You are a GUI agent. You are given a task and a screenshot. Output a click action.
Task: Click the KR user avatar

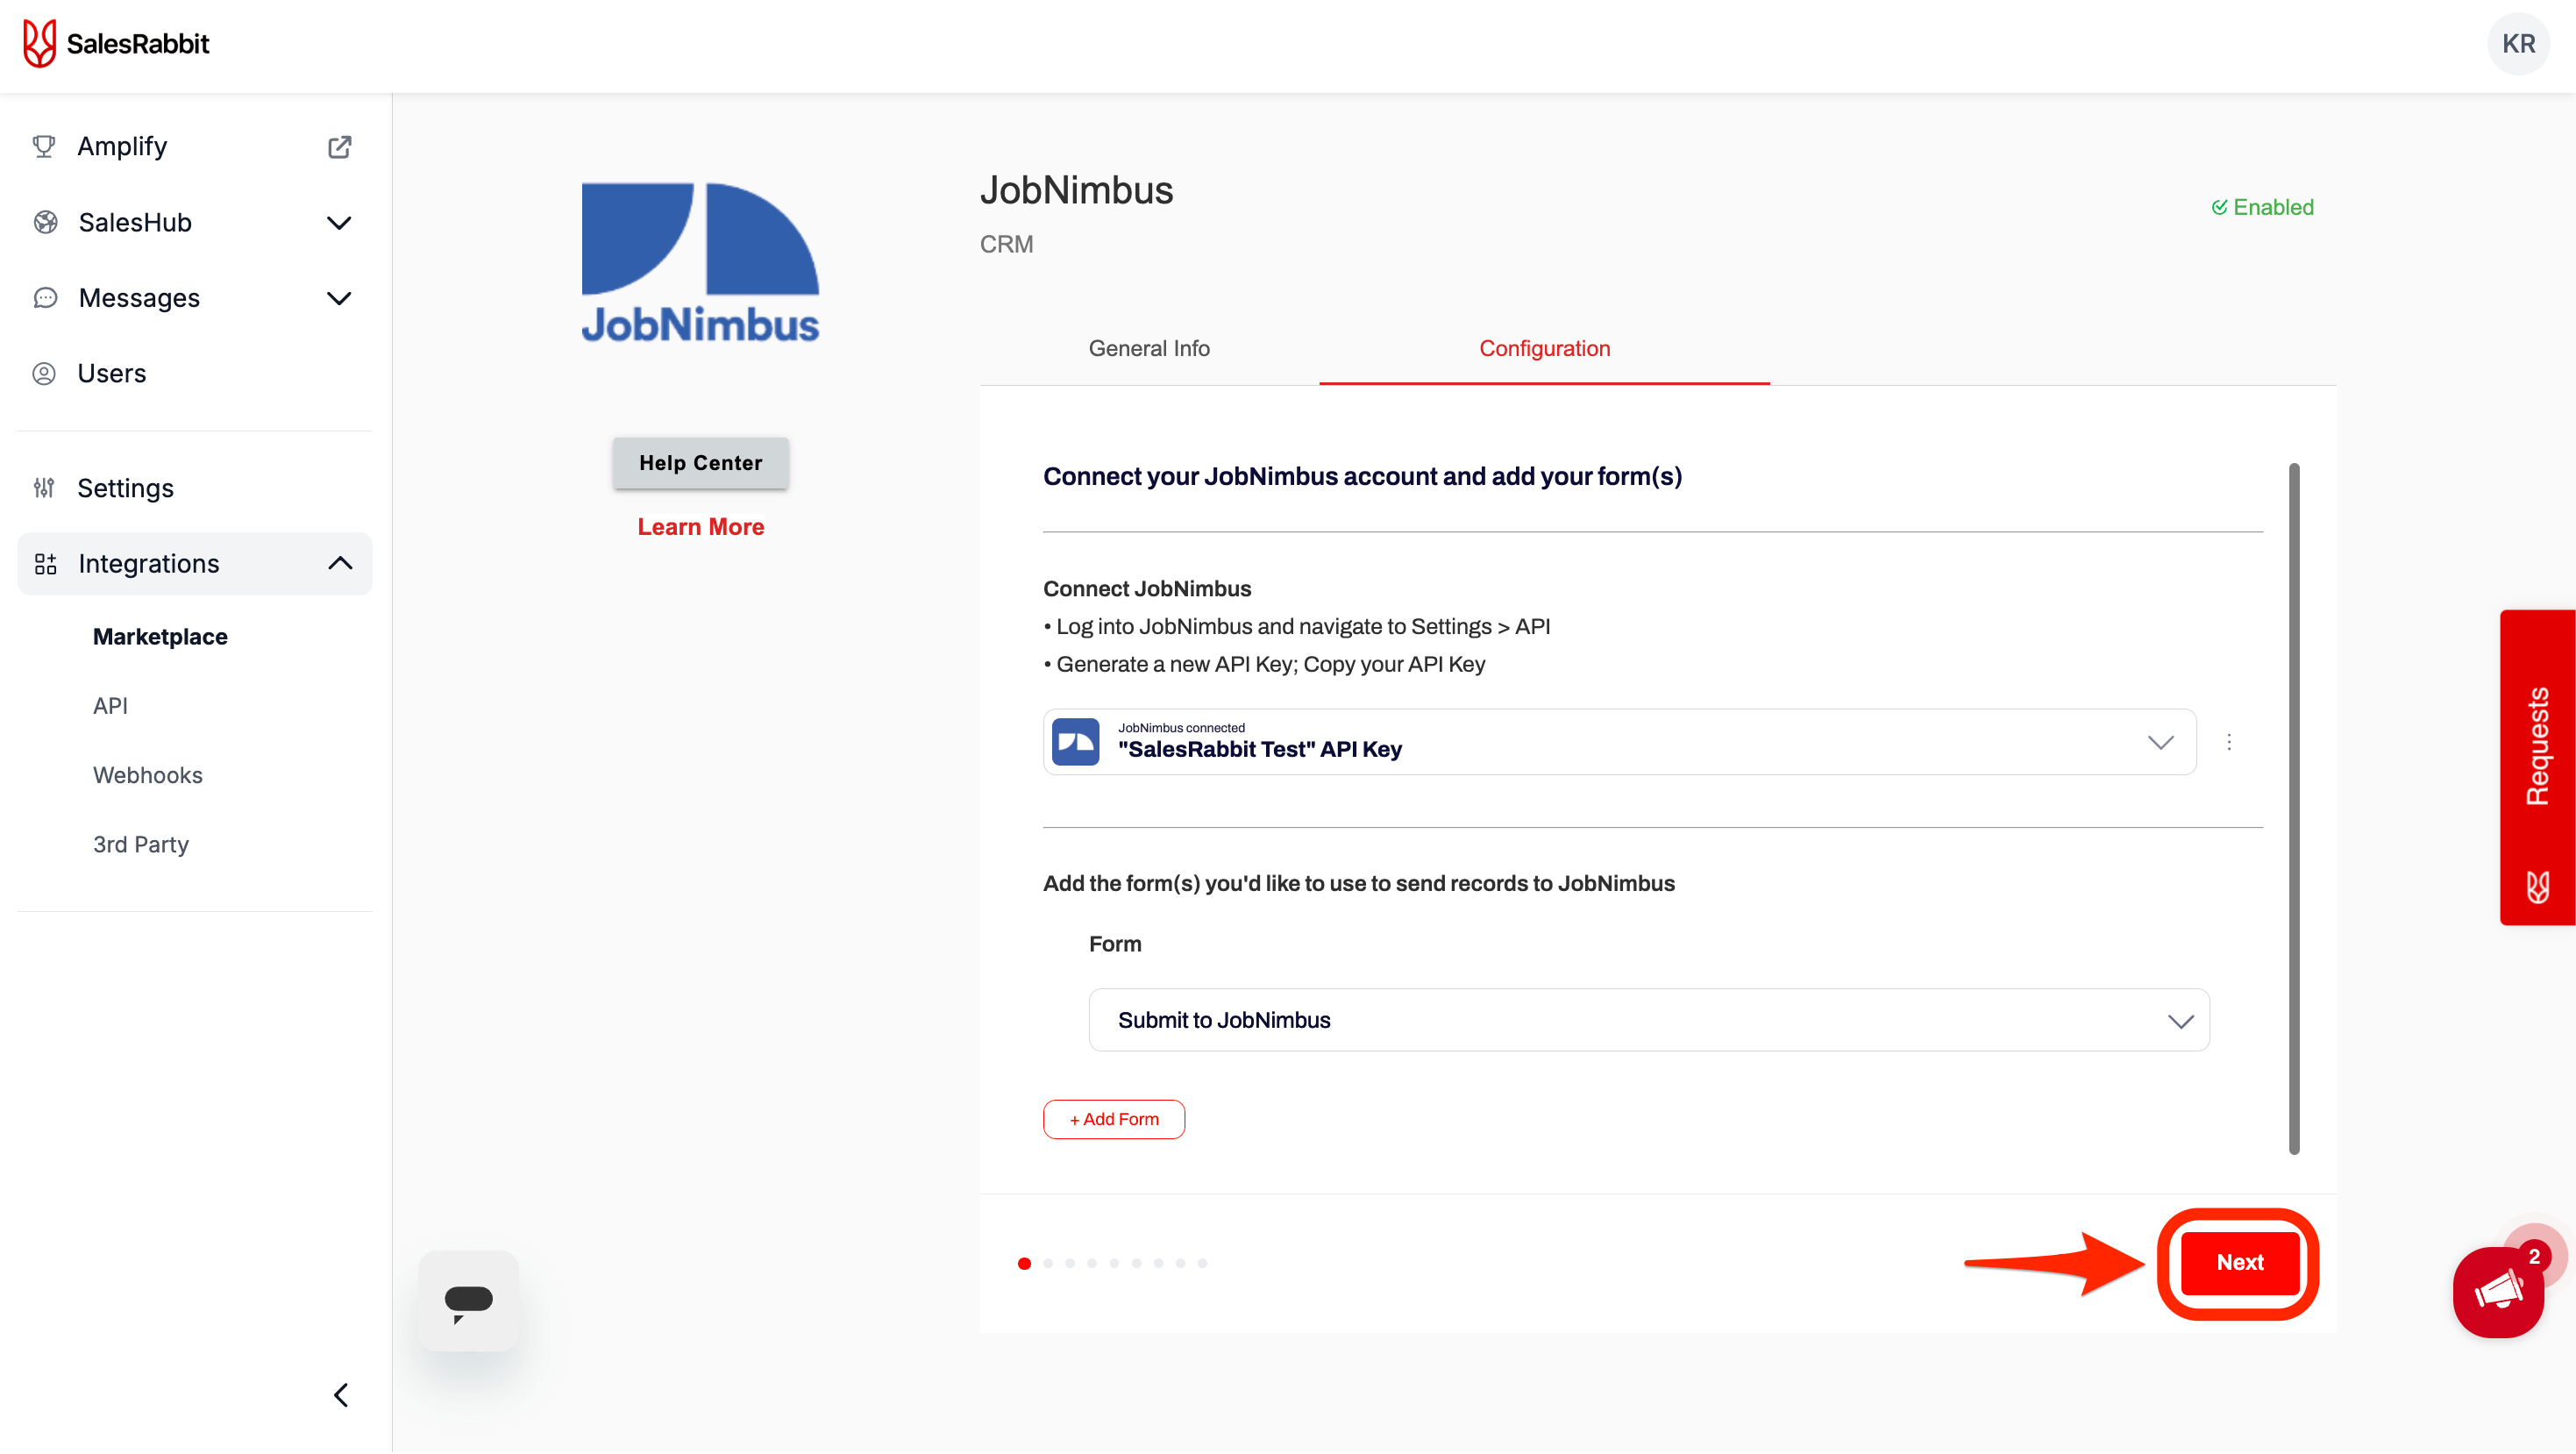pyautogui.click(x=2517, y=44)
